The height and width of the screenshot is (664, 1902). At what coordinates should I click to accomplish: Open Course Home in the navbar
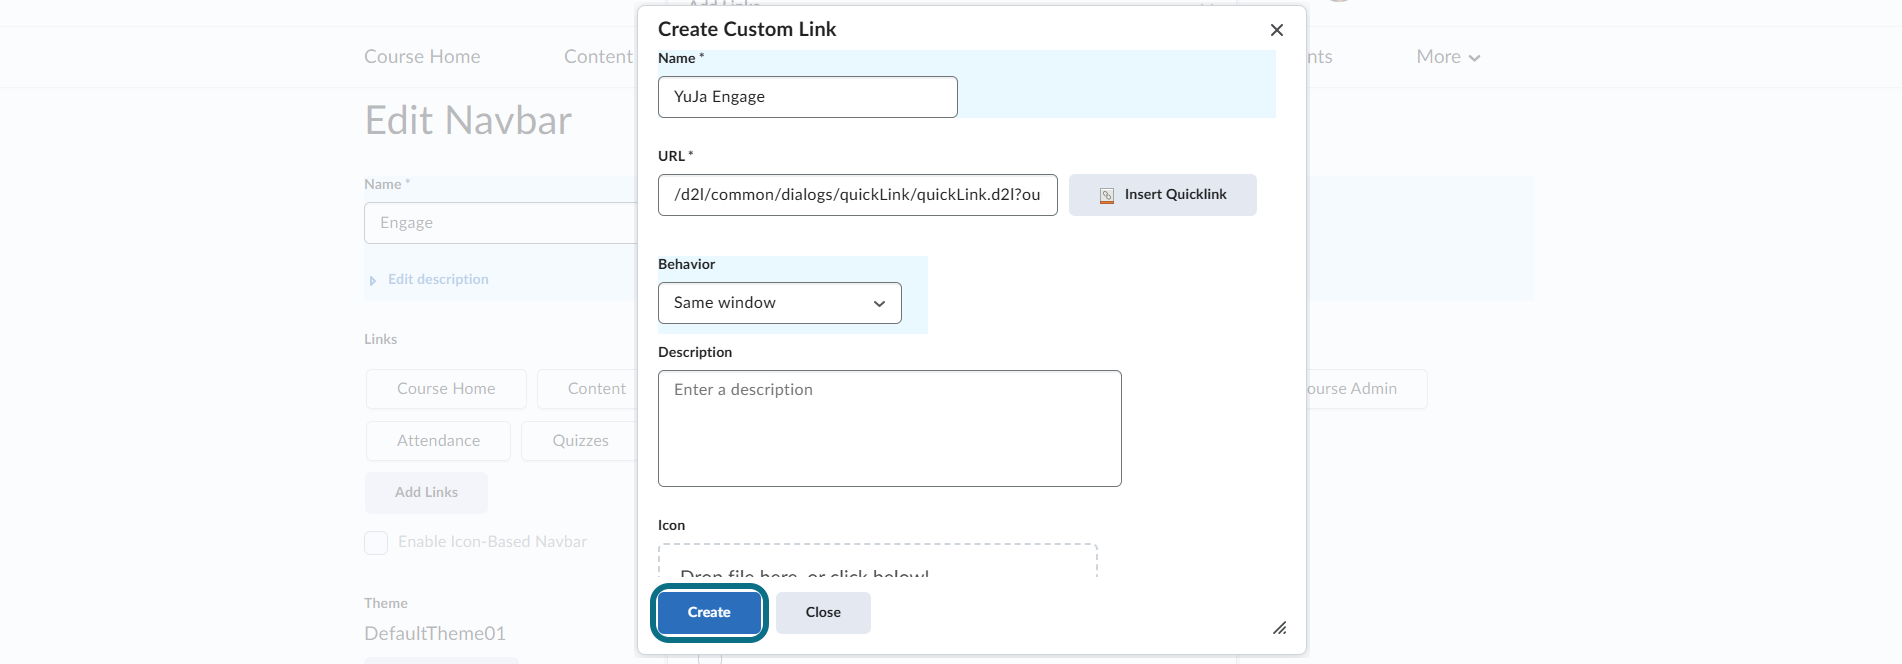tap(422, 57)
